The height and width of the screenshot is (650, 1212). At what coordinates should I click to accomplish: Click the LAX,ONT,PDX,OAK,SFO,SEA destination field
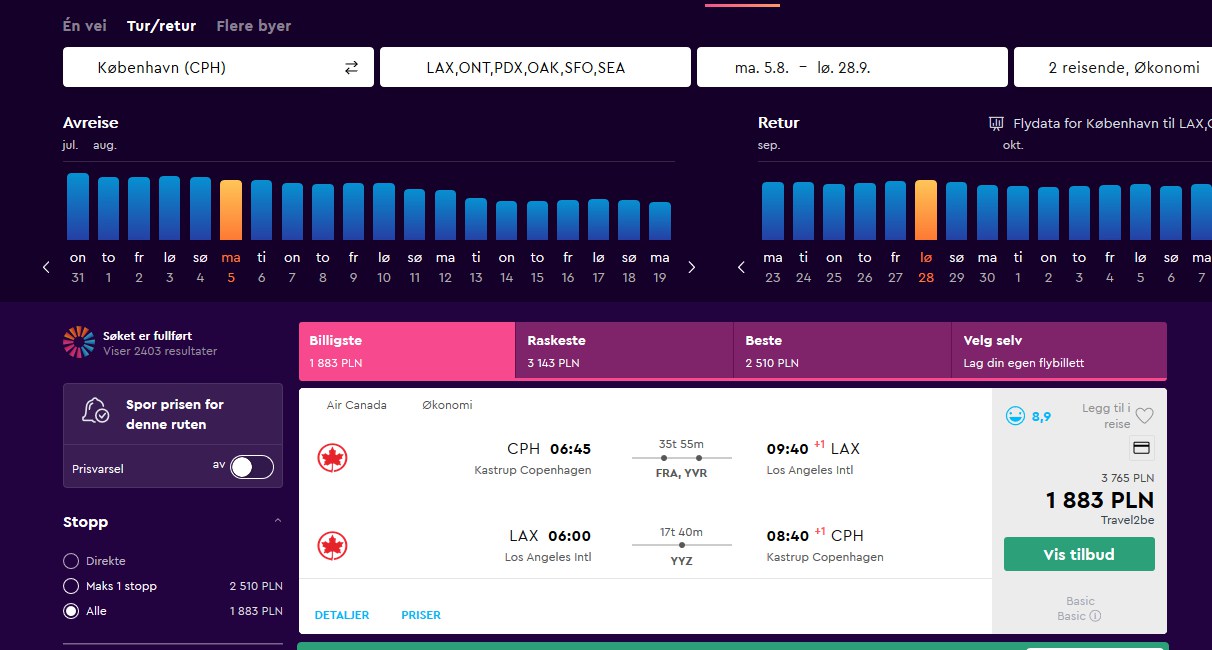coord(535,67)
